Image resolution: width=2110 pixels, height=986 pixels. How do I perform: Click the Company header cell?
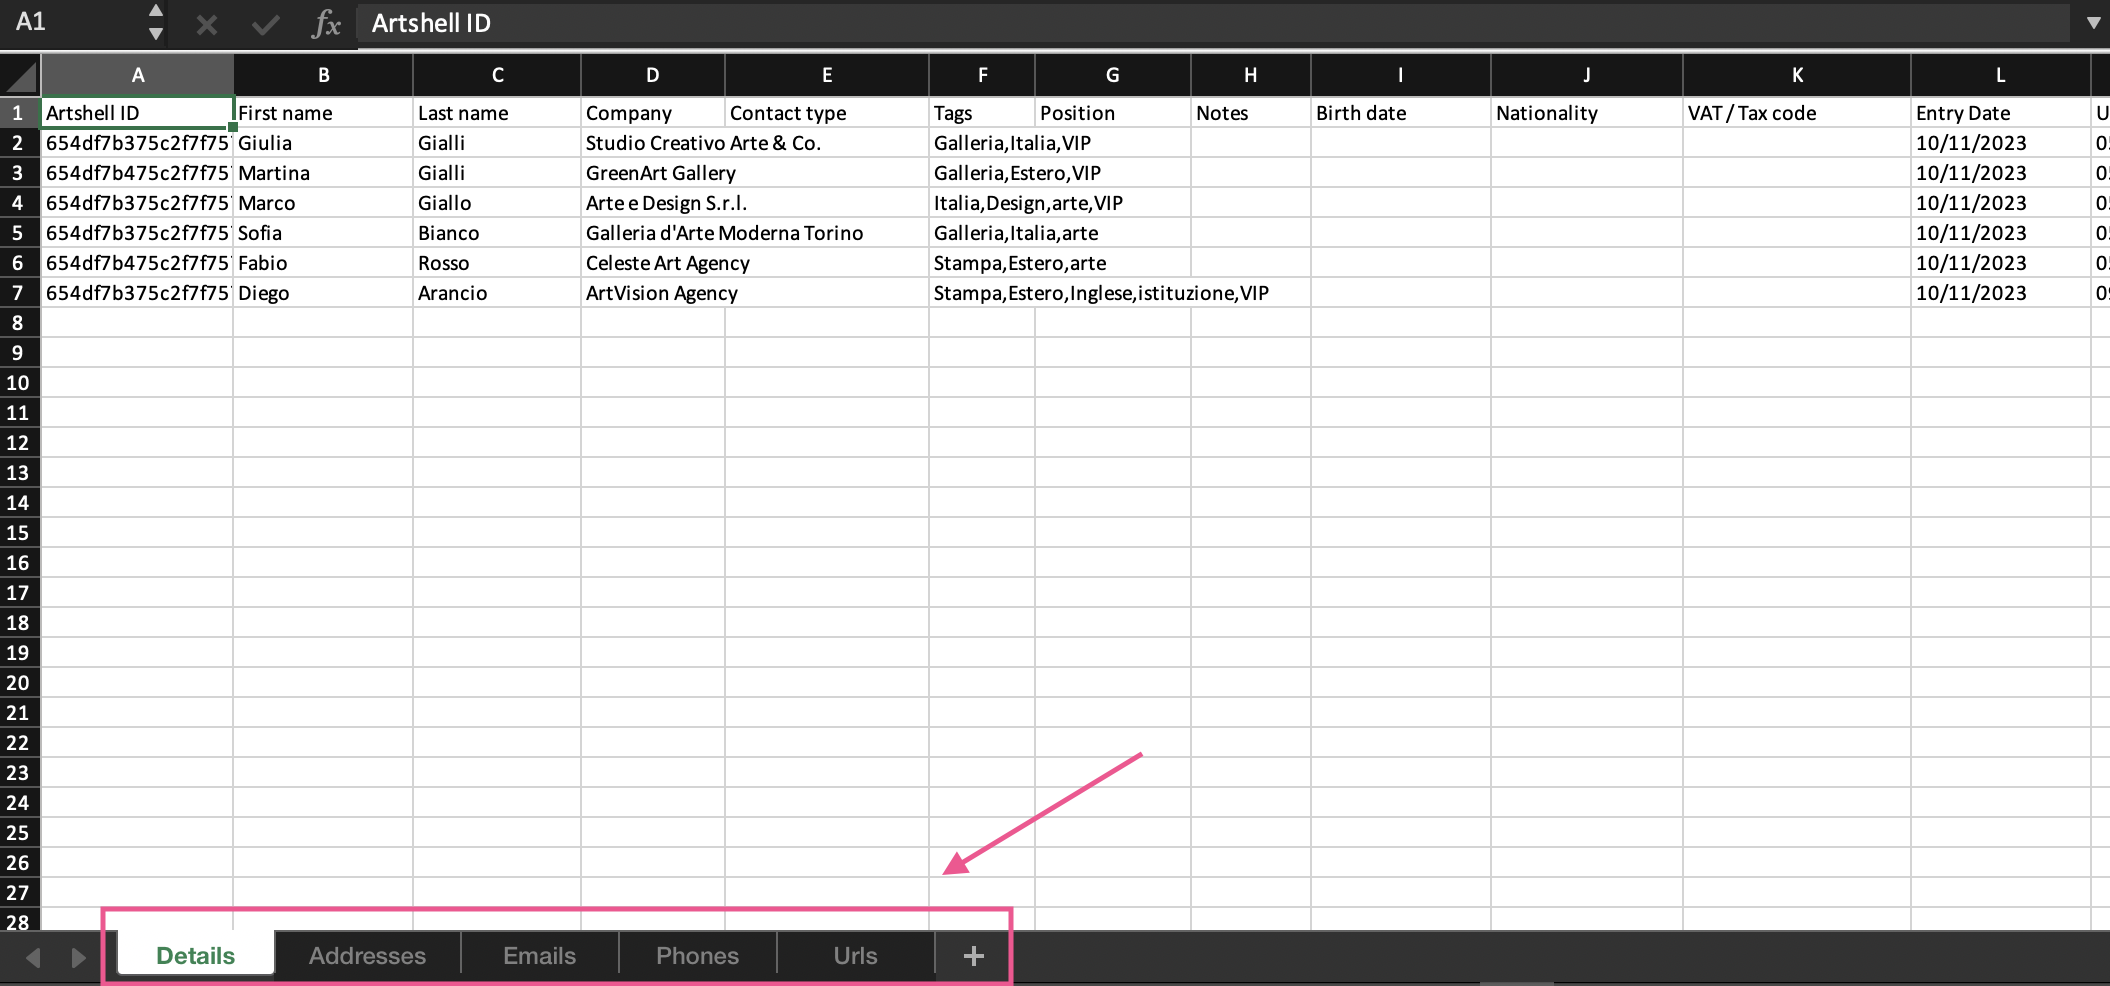(x=652, y=113)
